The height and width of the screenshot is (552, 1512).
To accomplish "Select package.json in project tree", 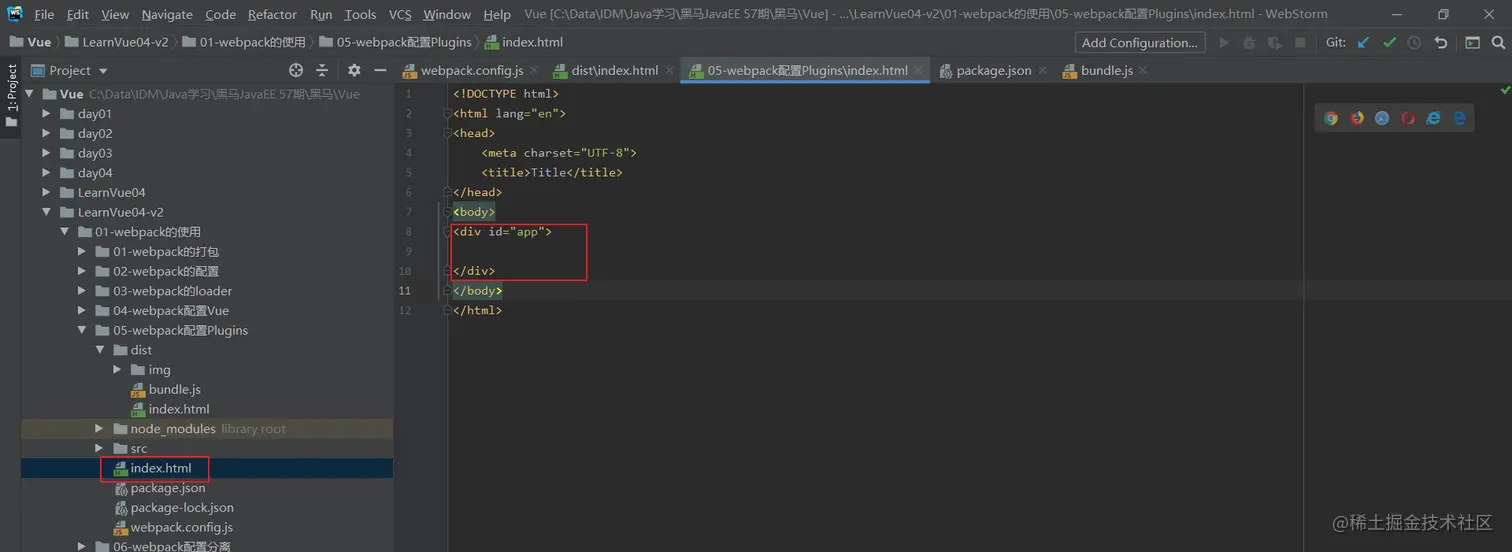I will [x=168, y=488].
